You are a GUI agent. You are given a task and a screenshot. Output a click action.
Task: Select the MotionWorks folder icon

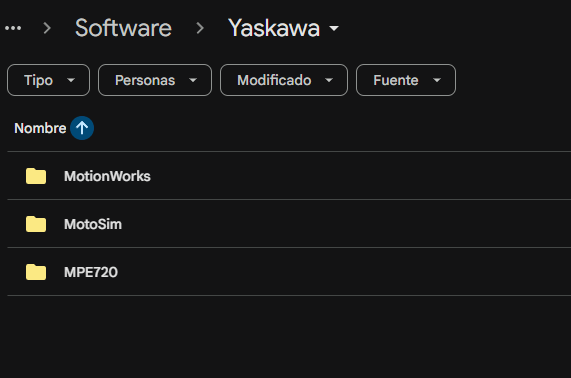coord(36,176)
